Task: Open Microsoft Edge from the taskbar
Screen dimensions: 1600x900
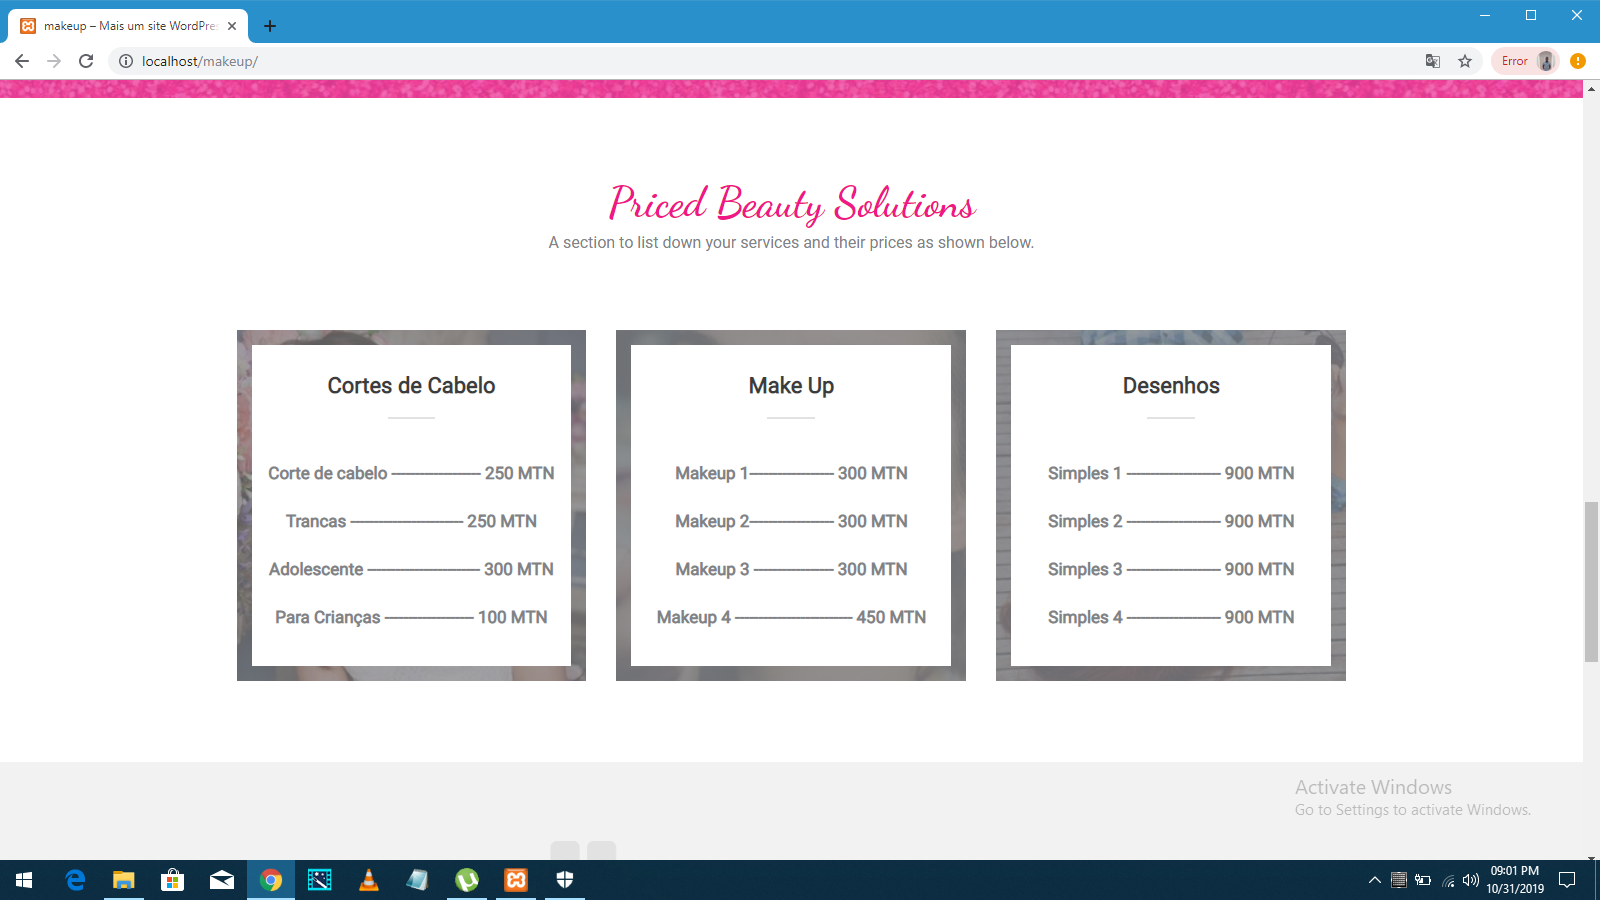Action: [x=75, y=880]
